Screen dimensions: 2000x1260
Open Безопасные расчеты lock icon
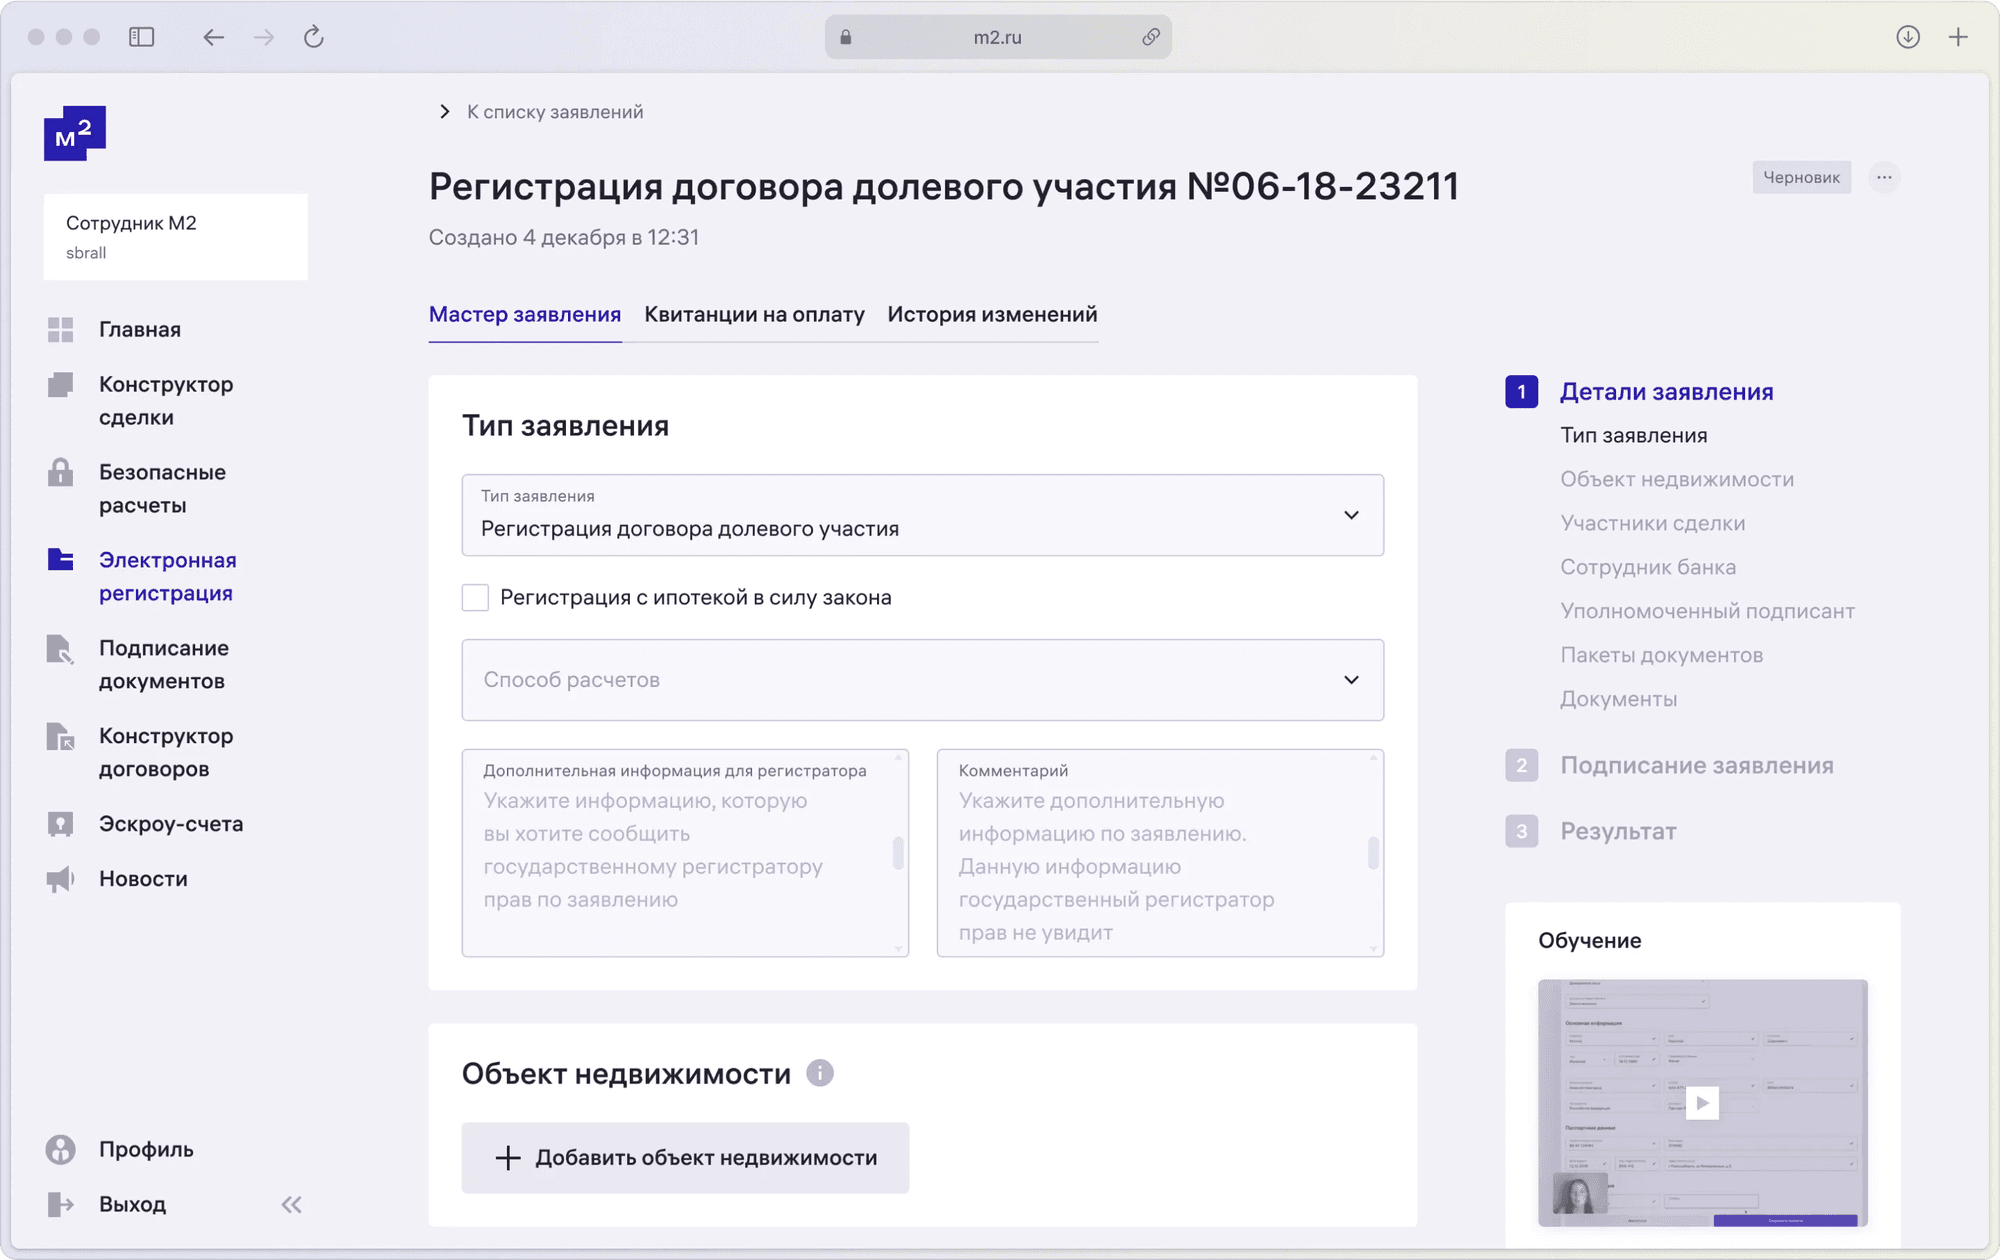60,473
